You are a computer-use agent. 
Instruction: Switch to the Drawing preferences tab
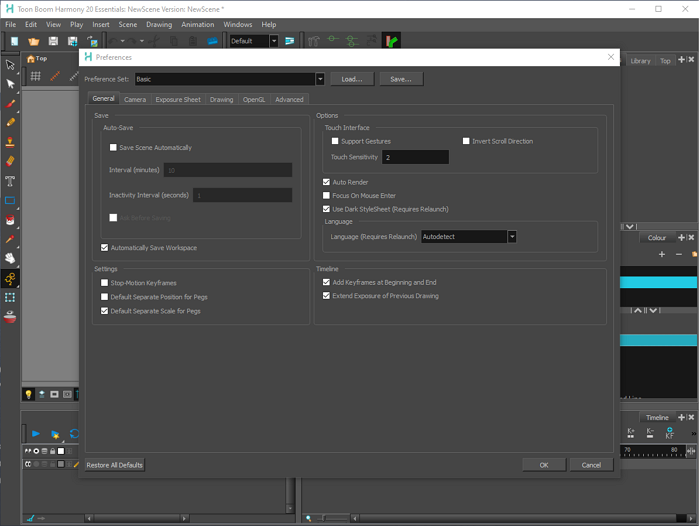pyautogui.click(x=221, y=100)
